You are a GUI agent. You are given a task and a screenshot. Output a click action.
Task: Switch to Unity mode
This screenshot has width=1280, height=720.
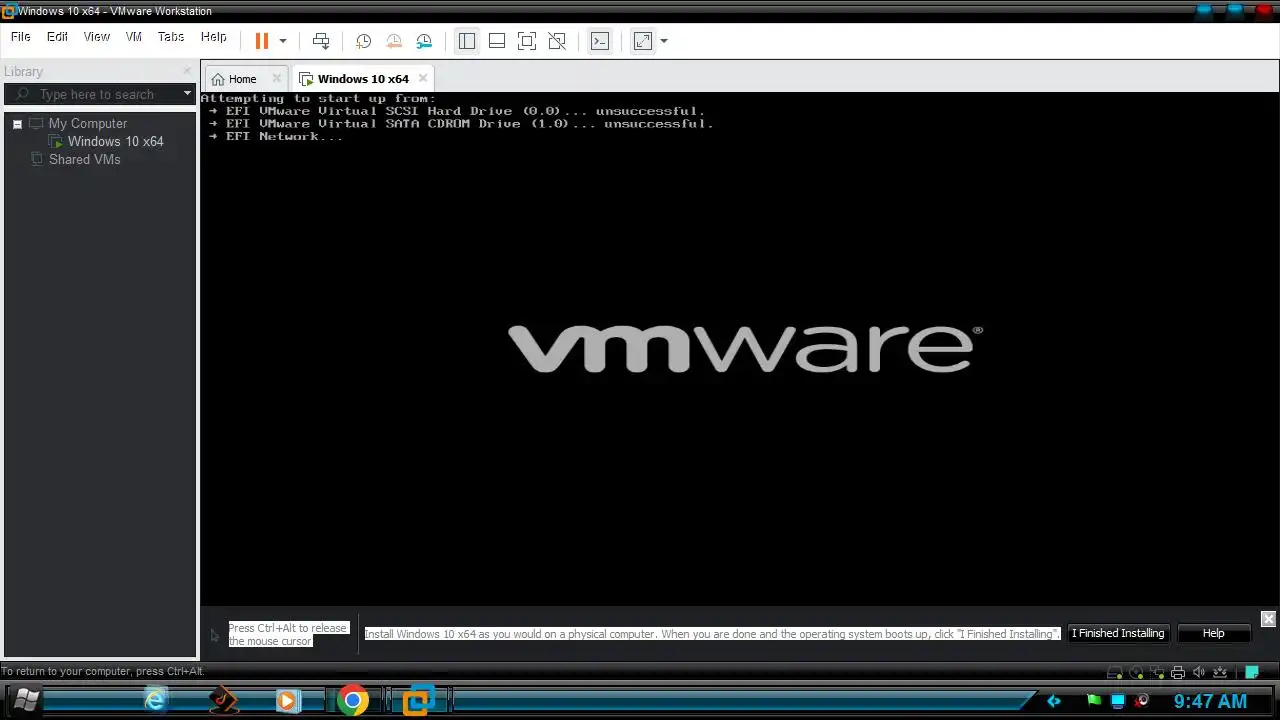coord(557,41)
